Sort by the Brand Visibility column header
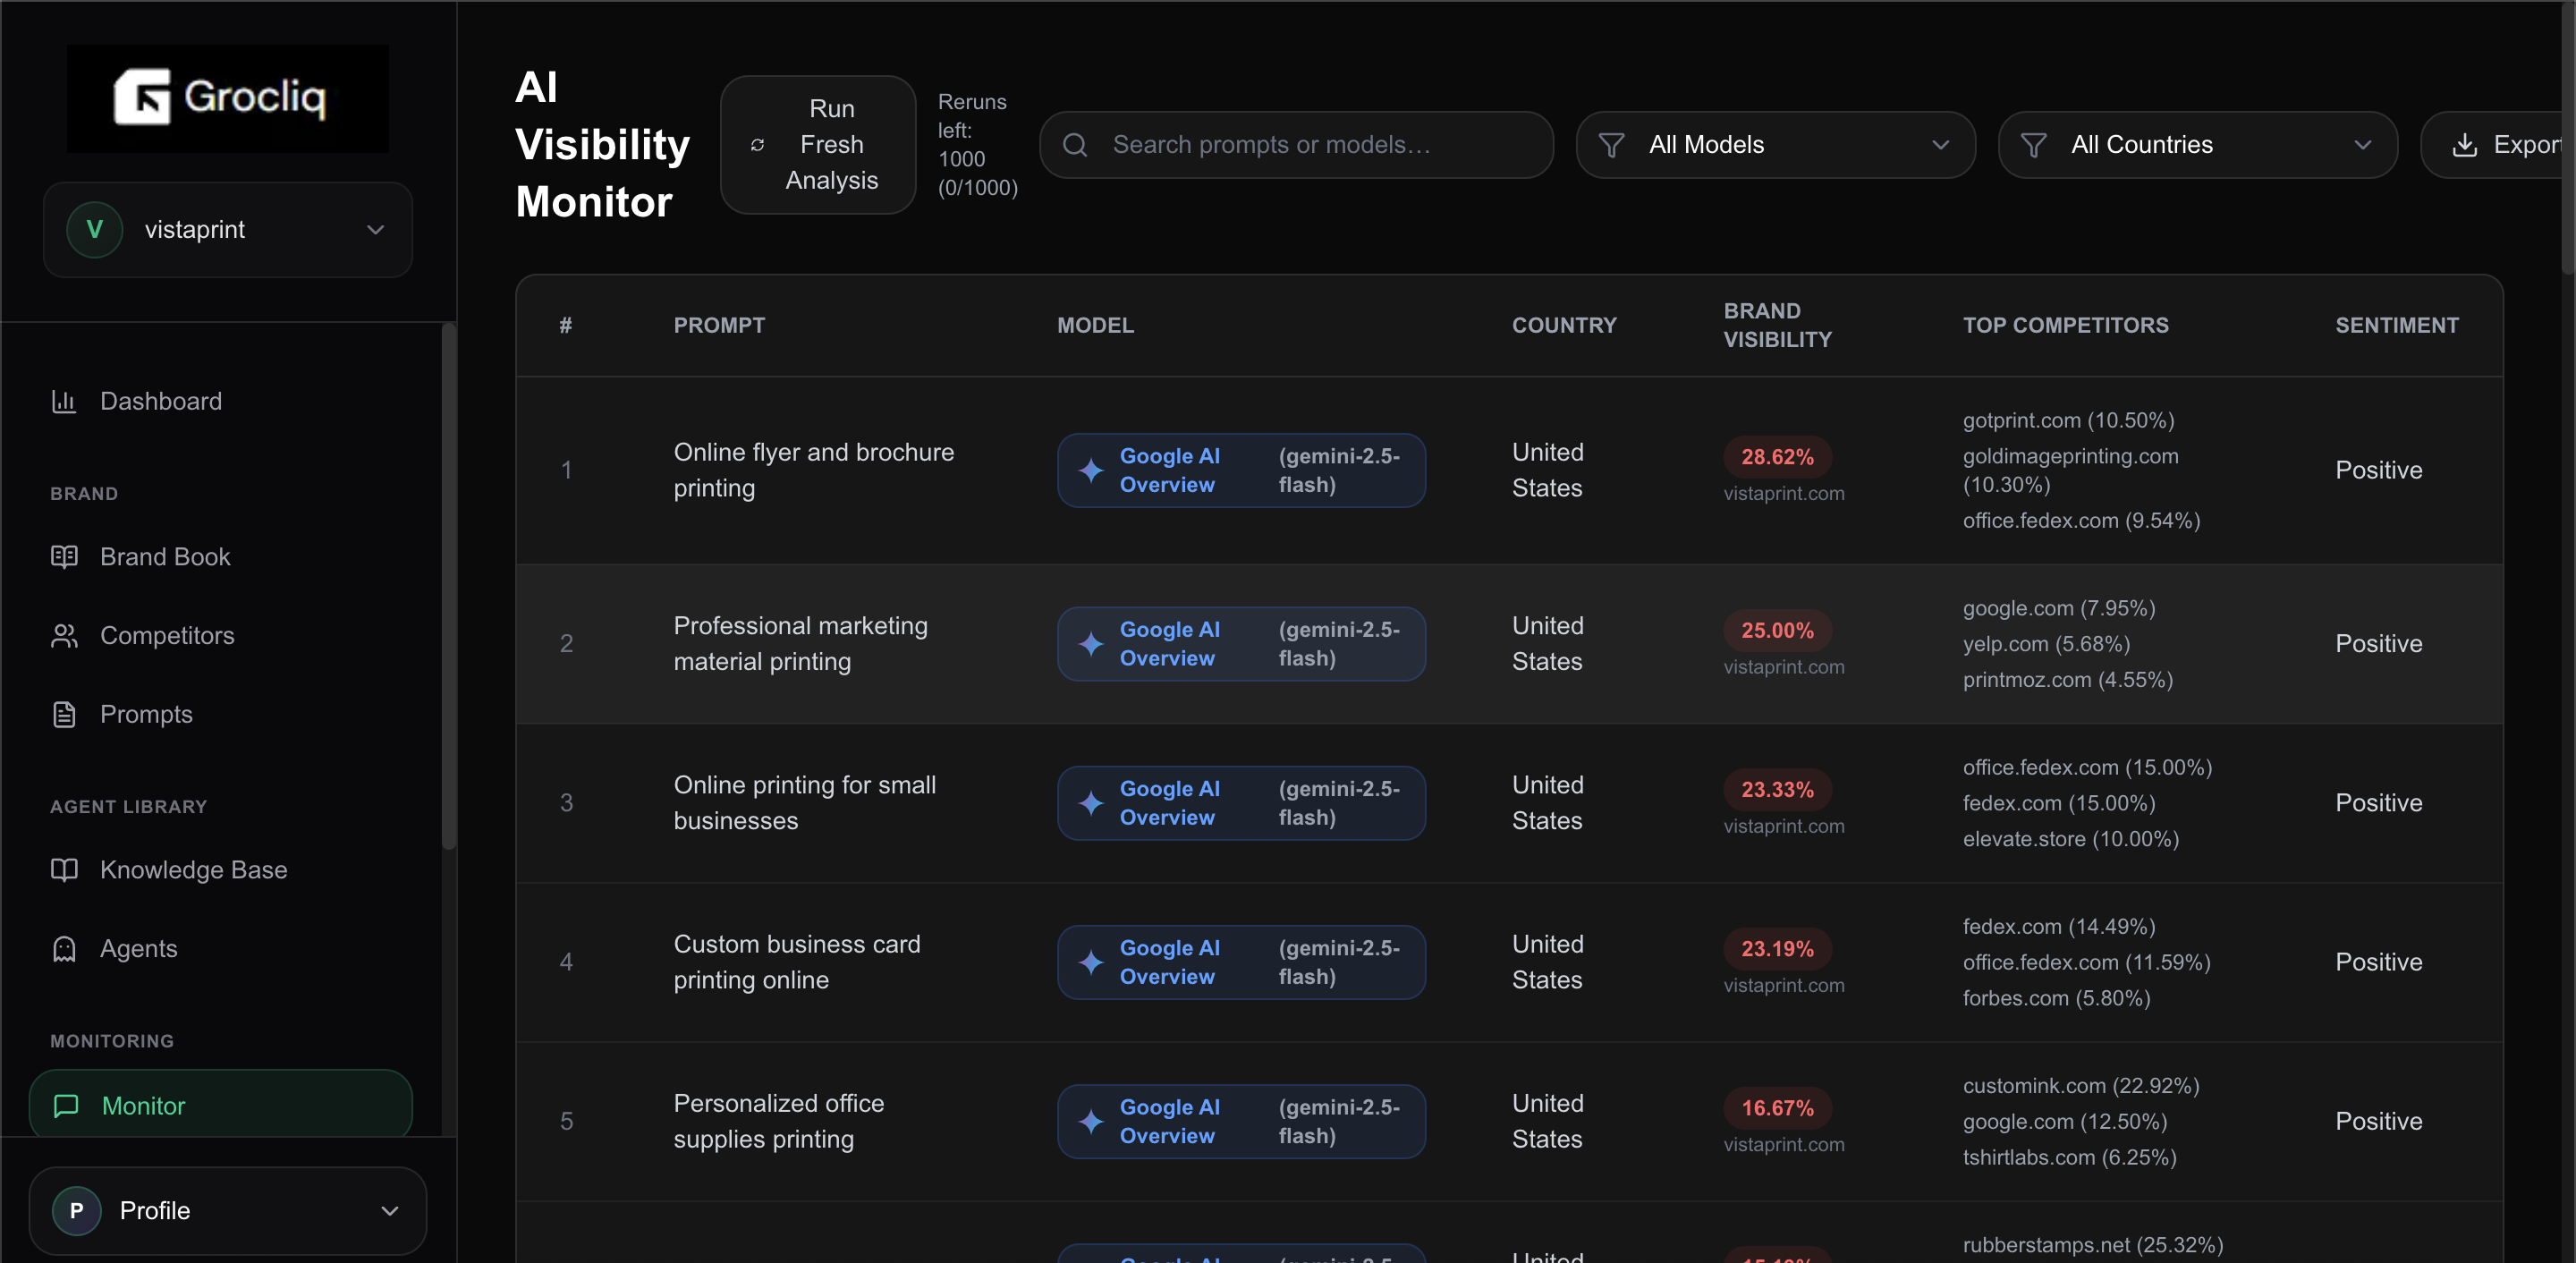Image resolution: width=2576 pixels, height=1263 pixels. pyautogui.click(x=1776, y=325)
